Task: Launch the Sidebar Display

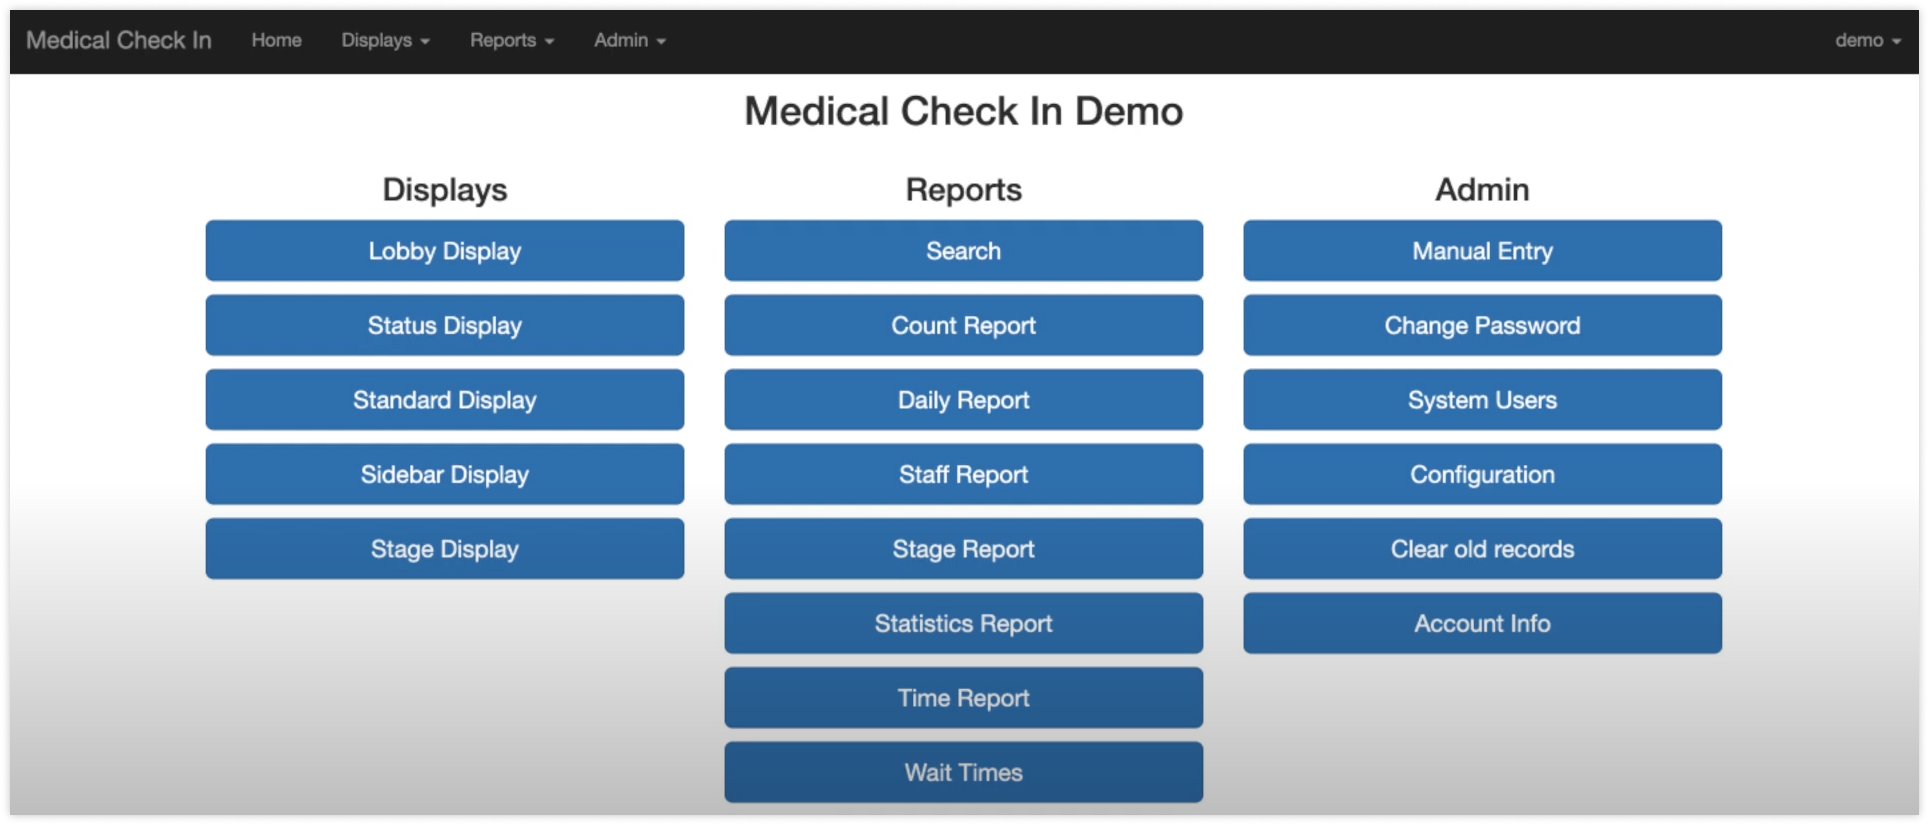Action: coord(445,474)
